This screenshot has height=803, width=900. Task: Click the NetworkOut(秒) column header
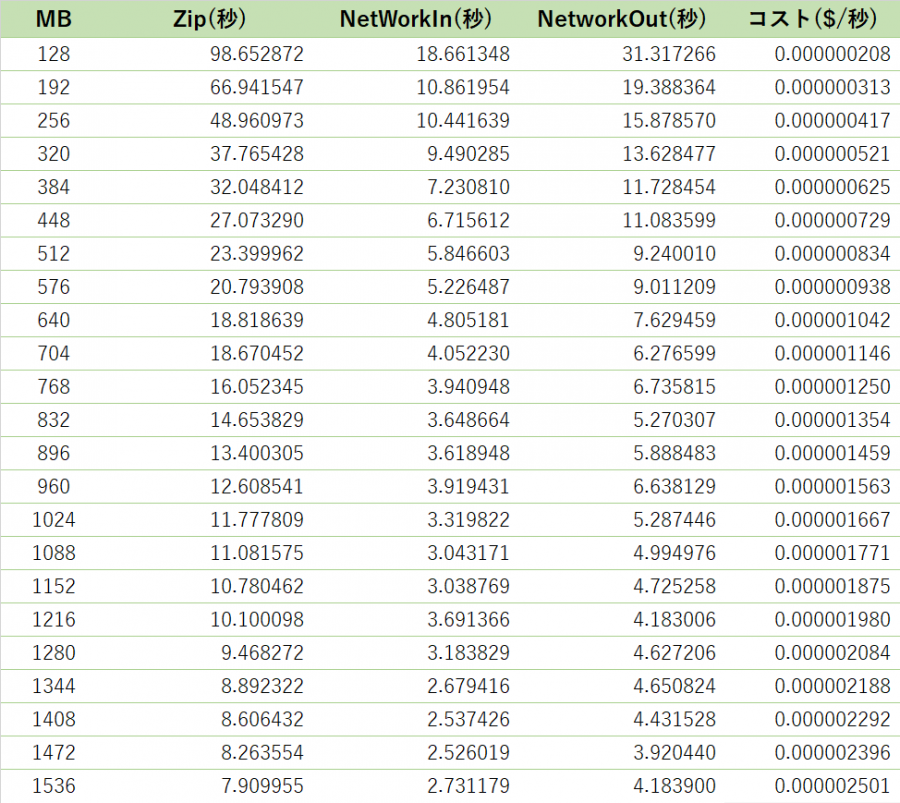[622, 19]
